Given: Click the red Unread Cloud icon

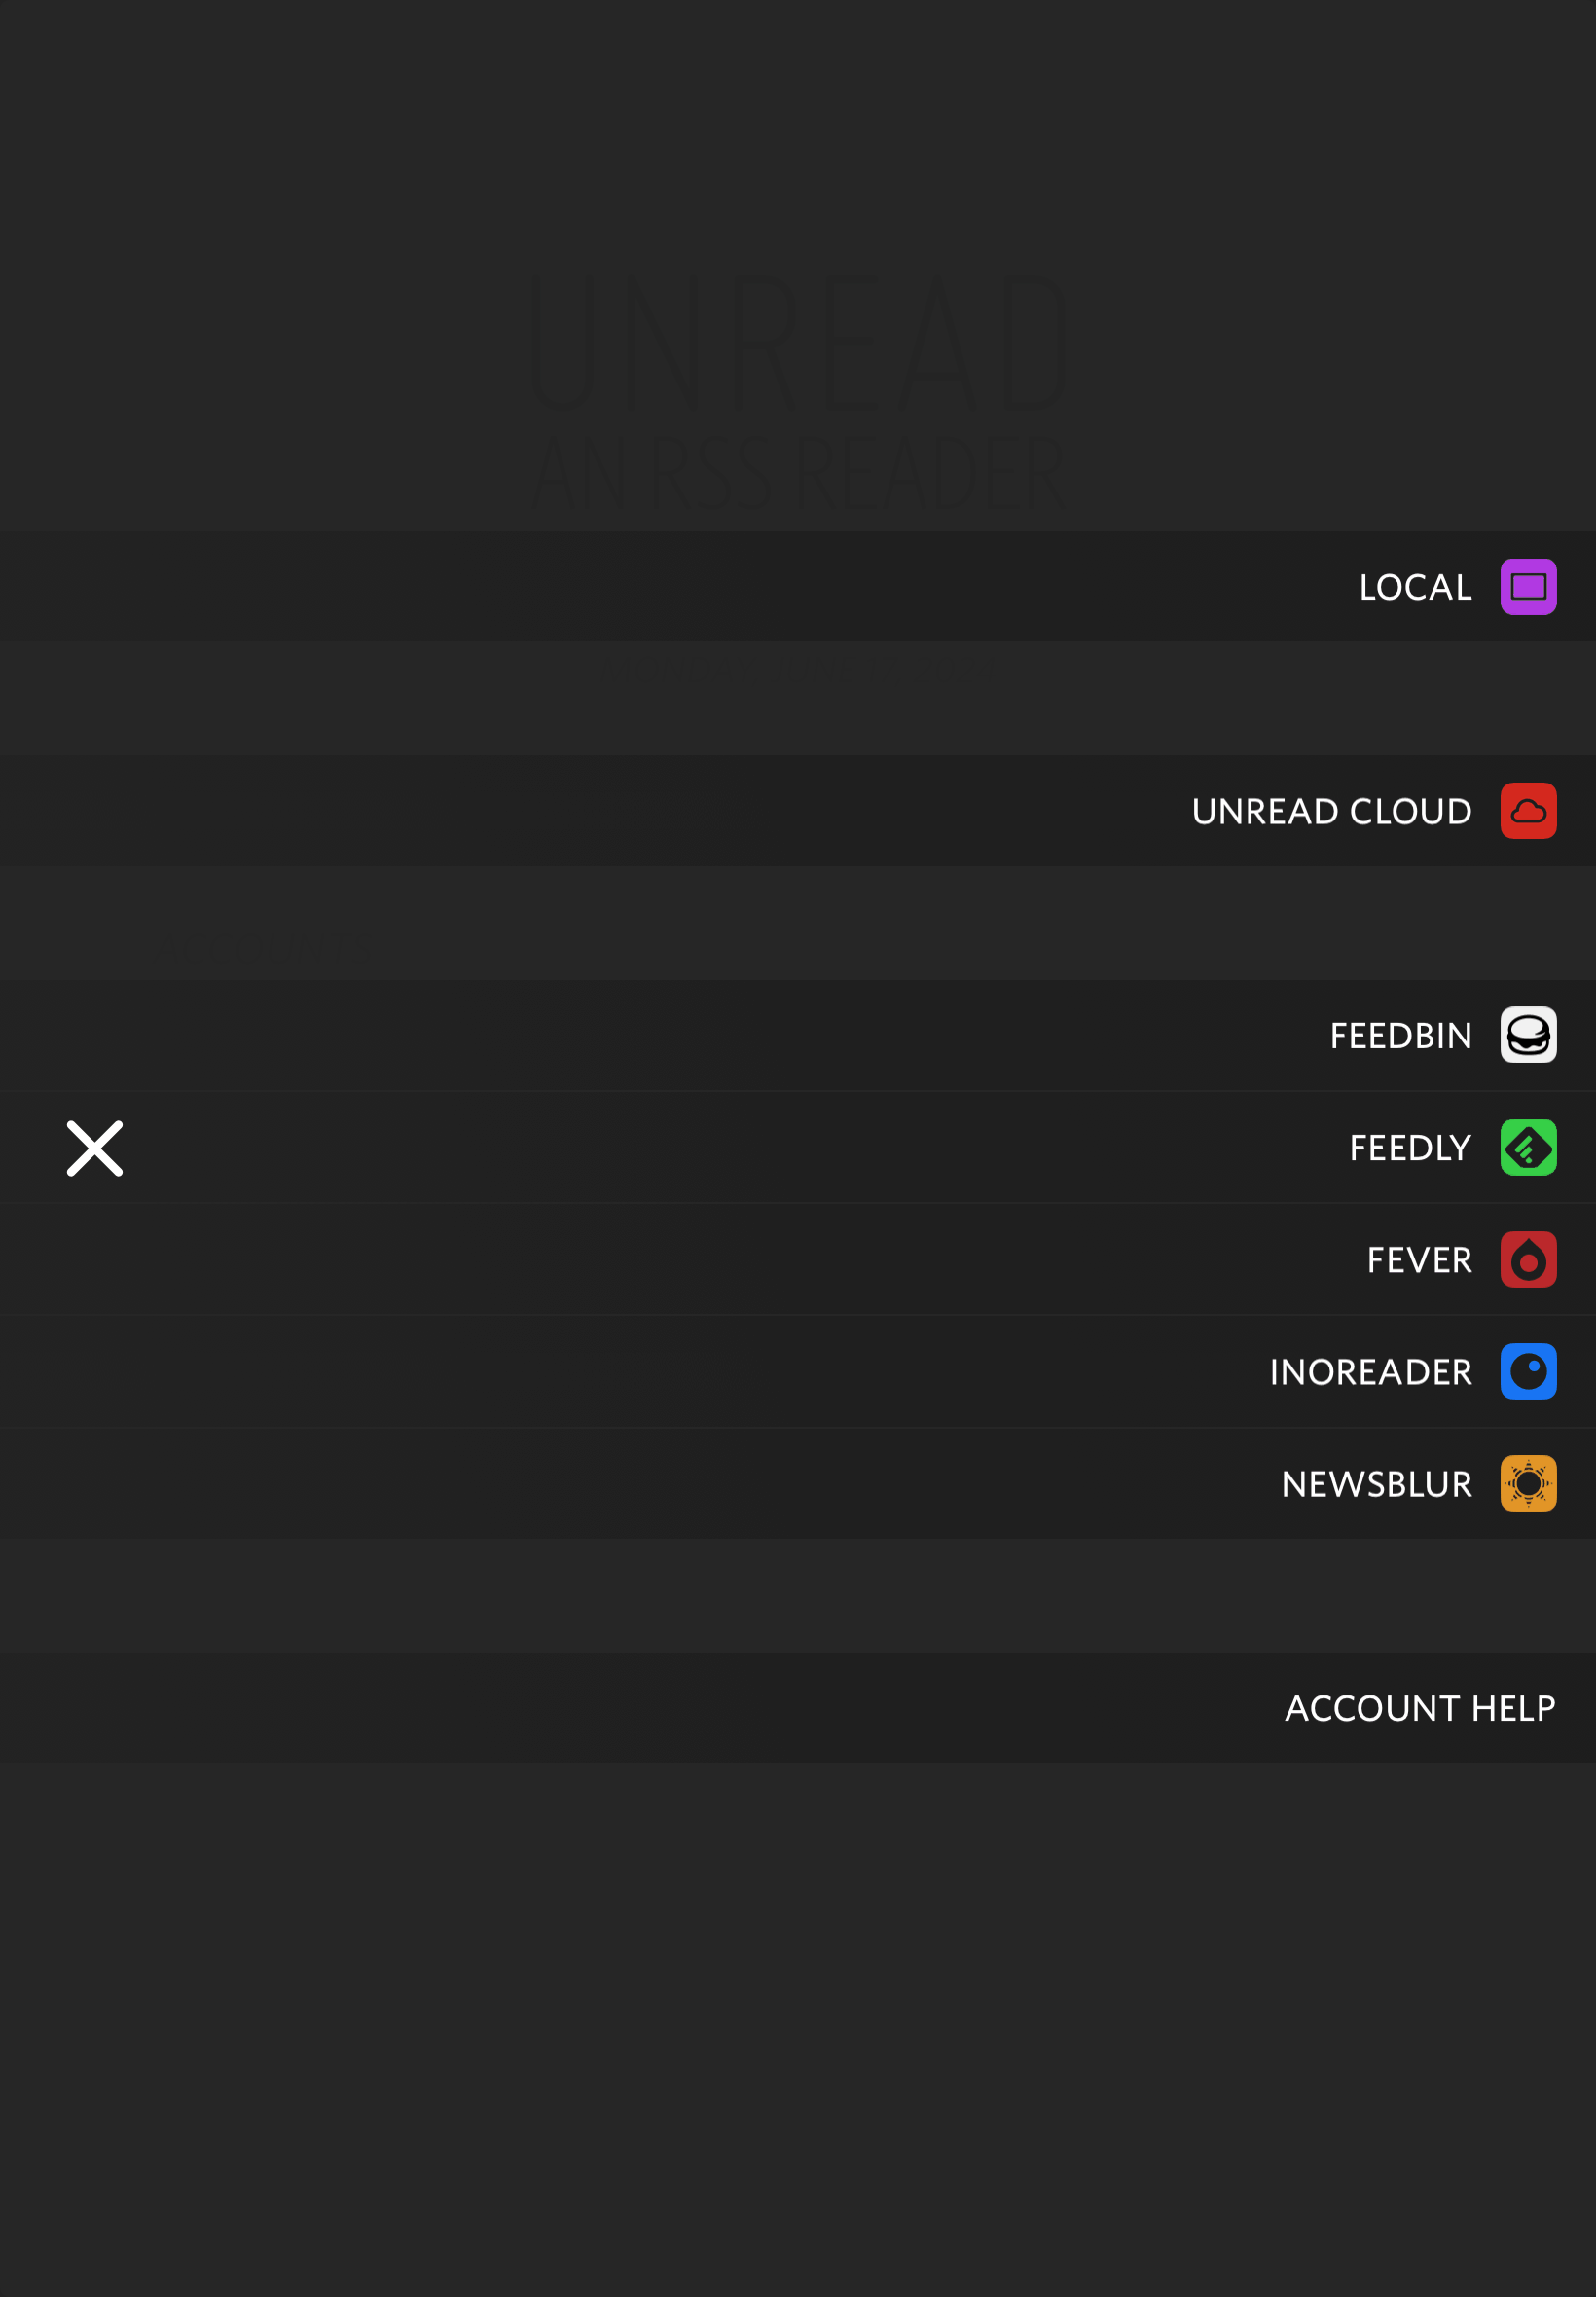Looking at the screenshot, I should tap(1528, 811).
